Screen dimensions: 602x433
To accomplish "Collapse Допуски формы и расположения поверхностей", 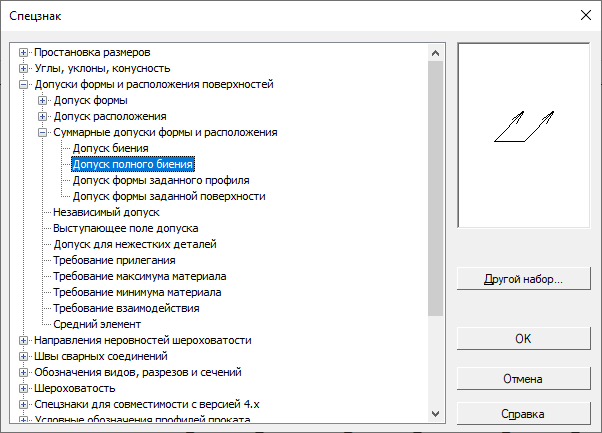I will (x=25, y=84).
